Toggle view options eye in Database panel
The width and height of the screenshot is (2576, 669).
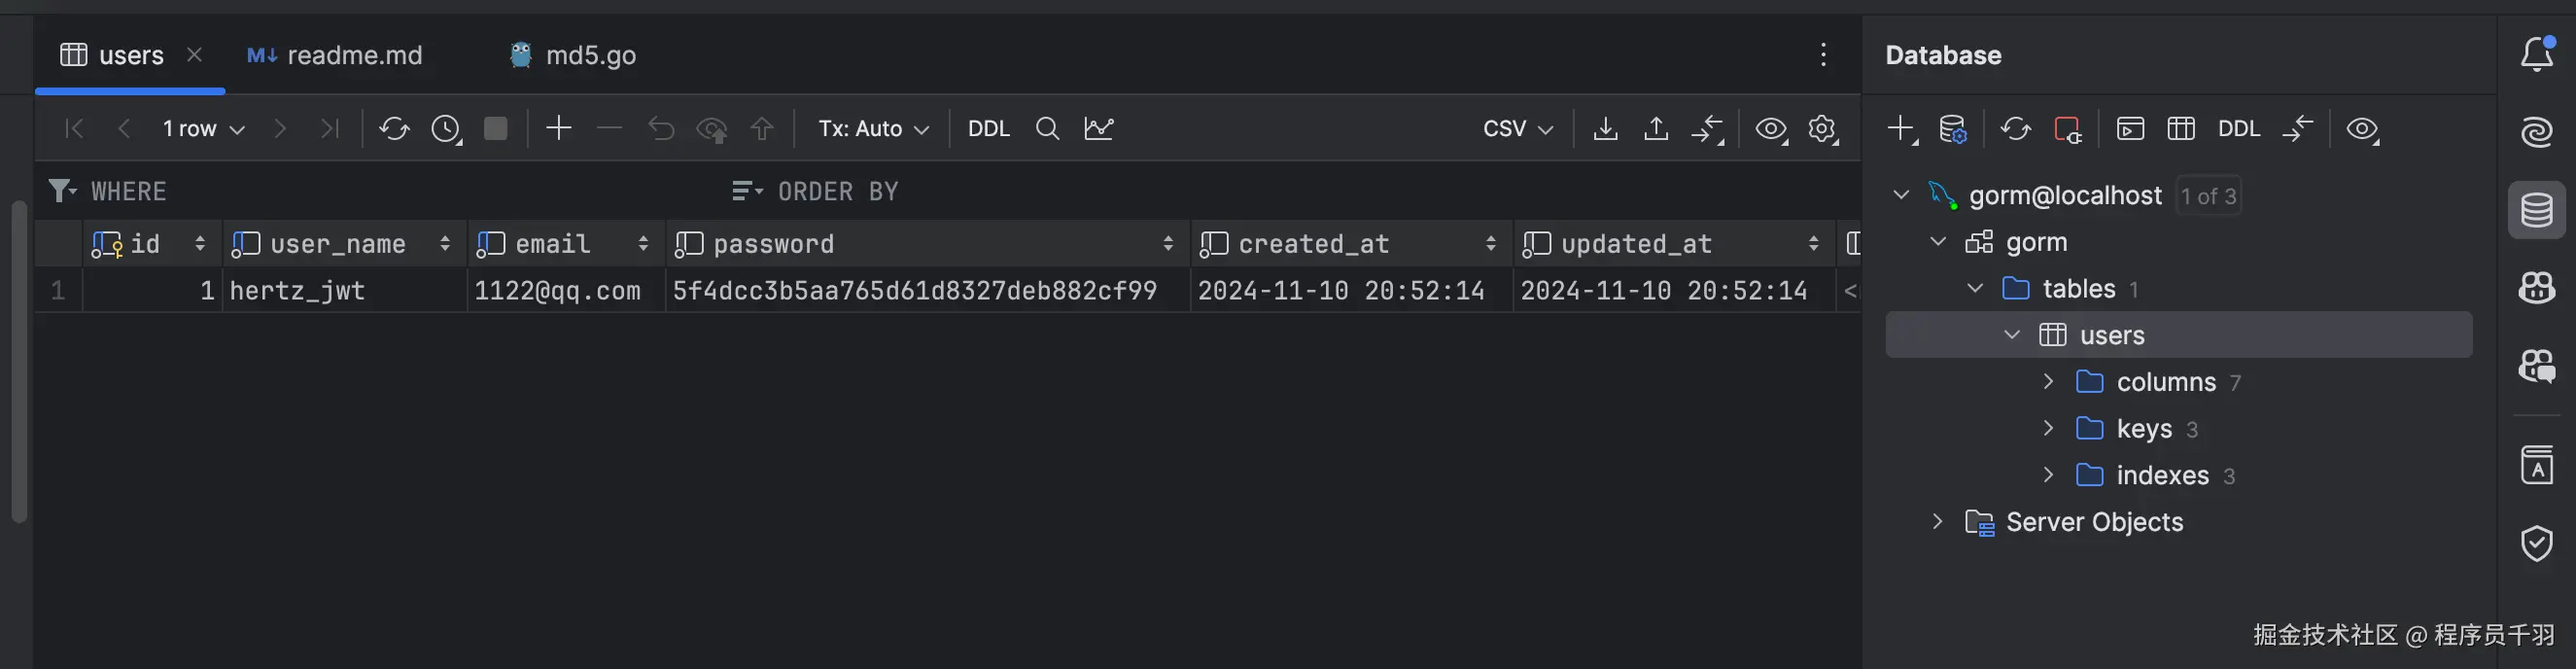pos(2362,129)
